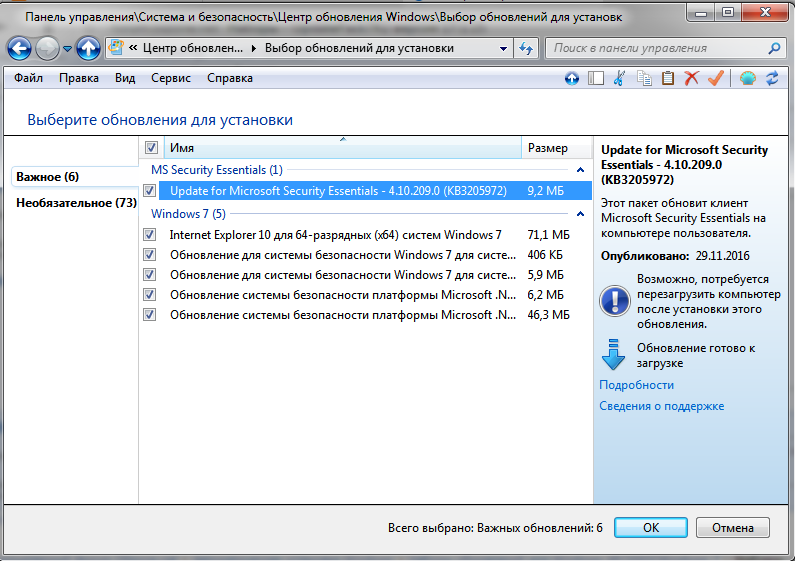The height and width of the screenshot is (561, 795).
Task: Click the scissors Cut icon in toolbar
Action: pyautogui.click(x=620, y=78)
